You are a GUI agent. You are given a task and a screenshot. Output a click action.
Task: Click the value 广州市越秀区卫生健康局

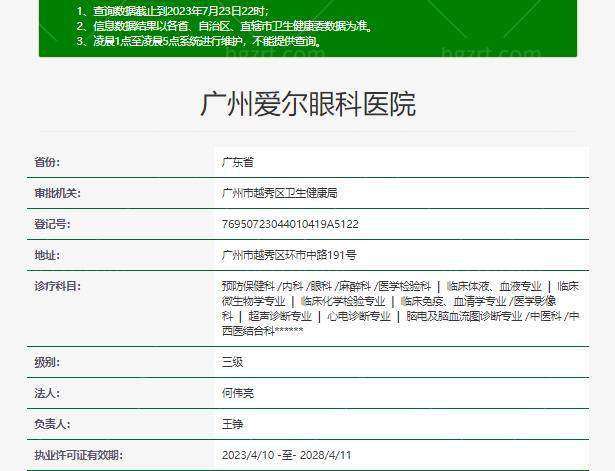point(279,192)
